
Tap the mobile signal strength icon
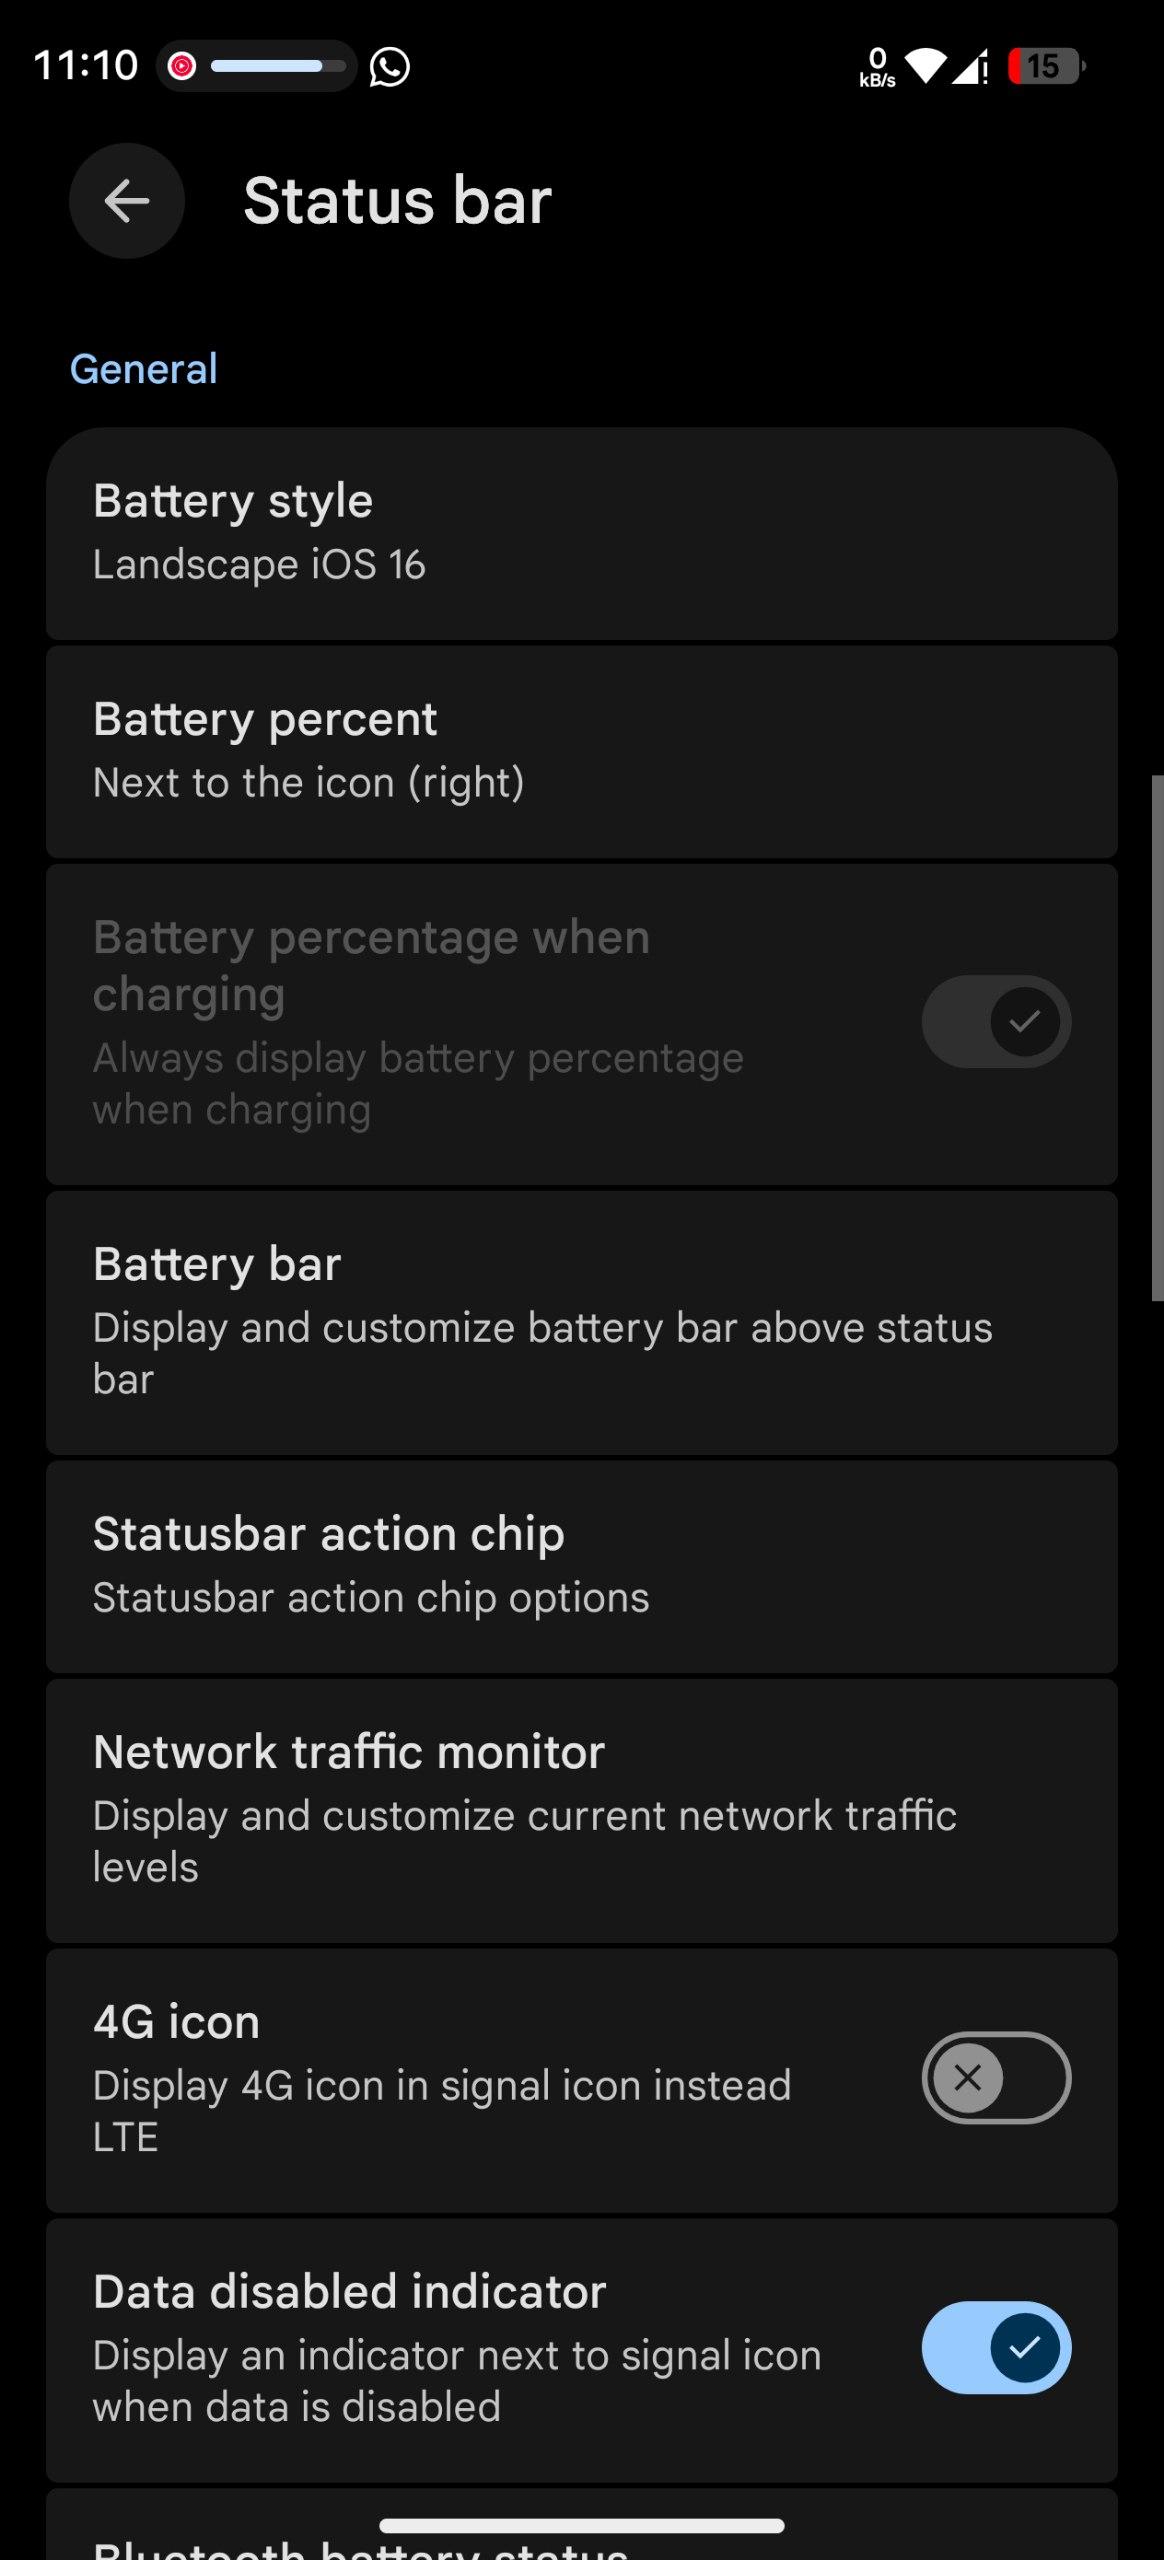(x=969, y=67)
